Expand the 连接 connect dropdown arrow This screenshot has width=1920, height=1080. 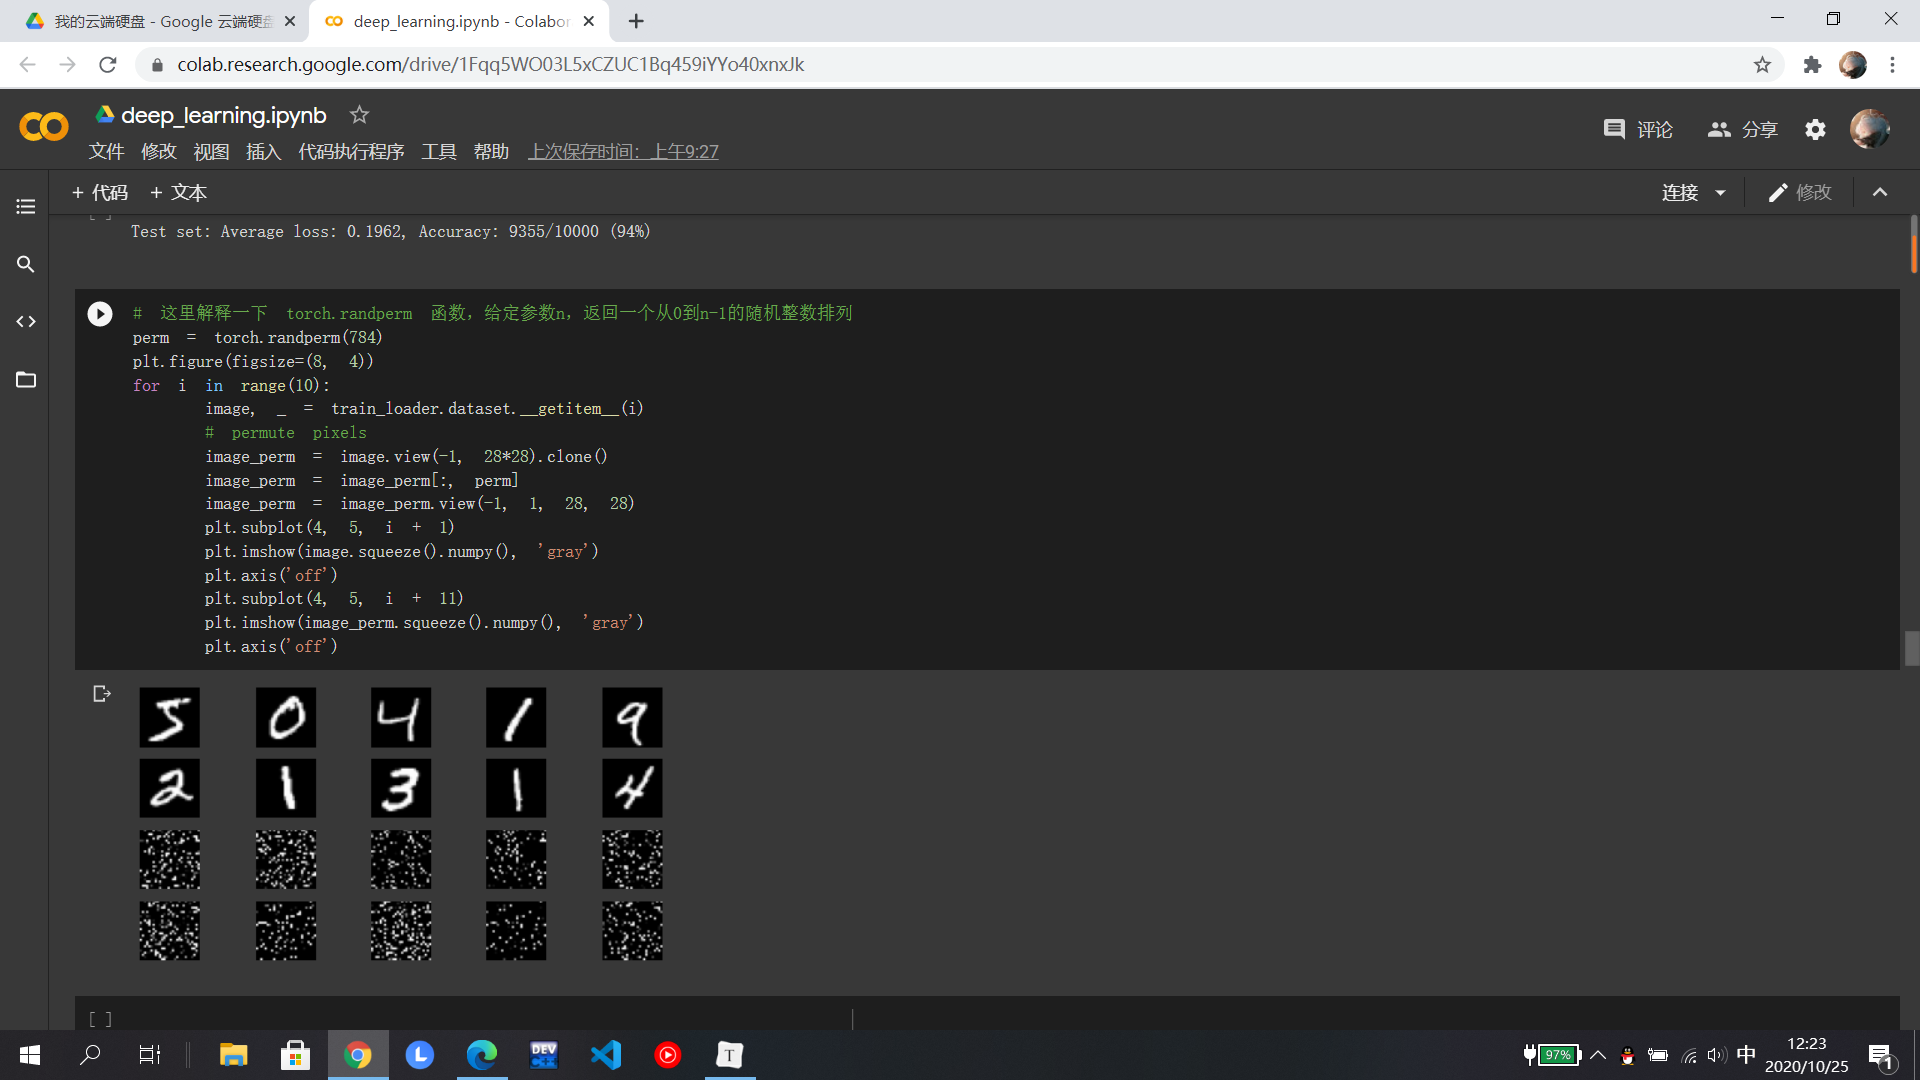[1721, 193]
